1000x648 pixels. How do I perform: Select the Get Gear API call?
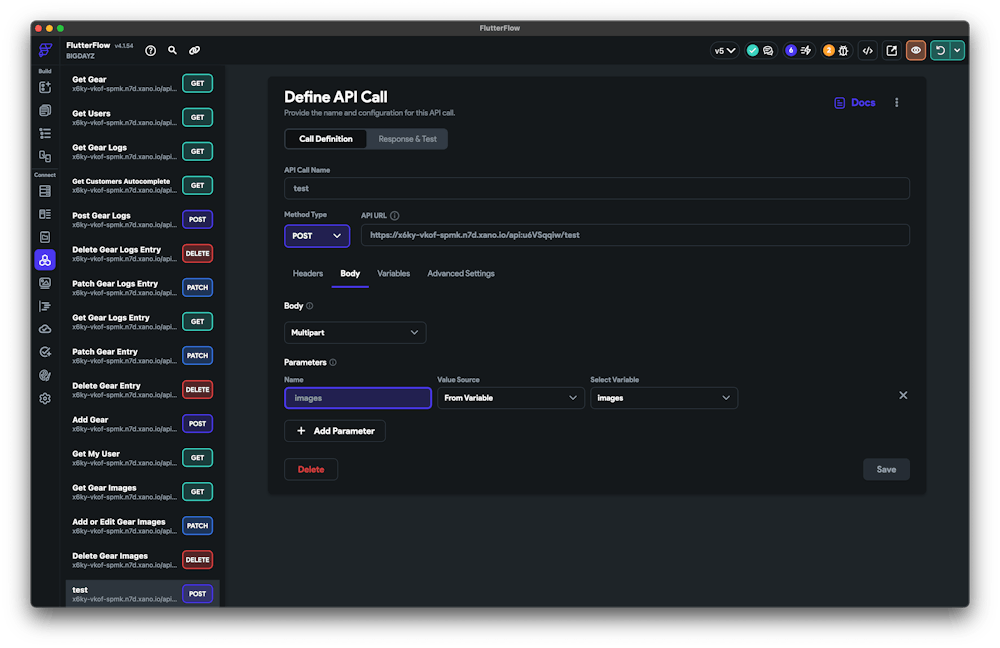[x=142, y=84]
